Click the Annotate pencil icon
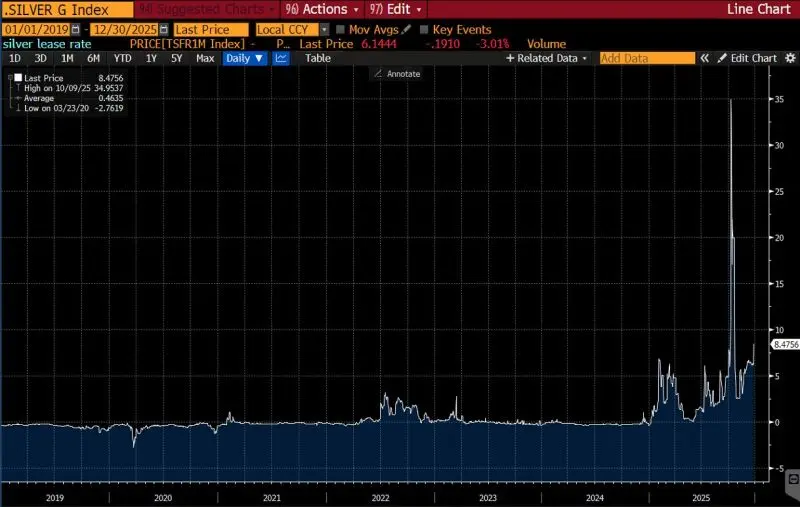This screenshot has height=507, width=800. [378, 74]
